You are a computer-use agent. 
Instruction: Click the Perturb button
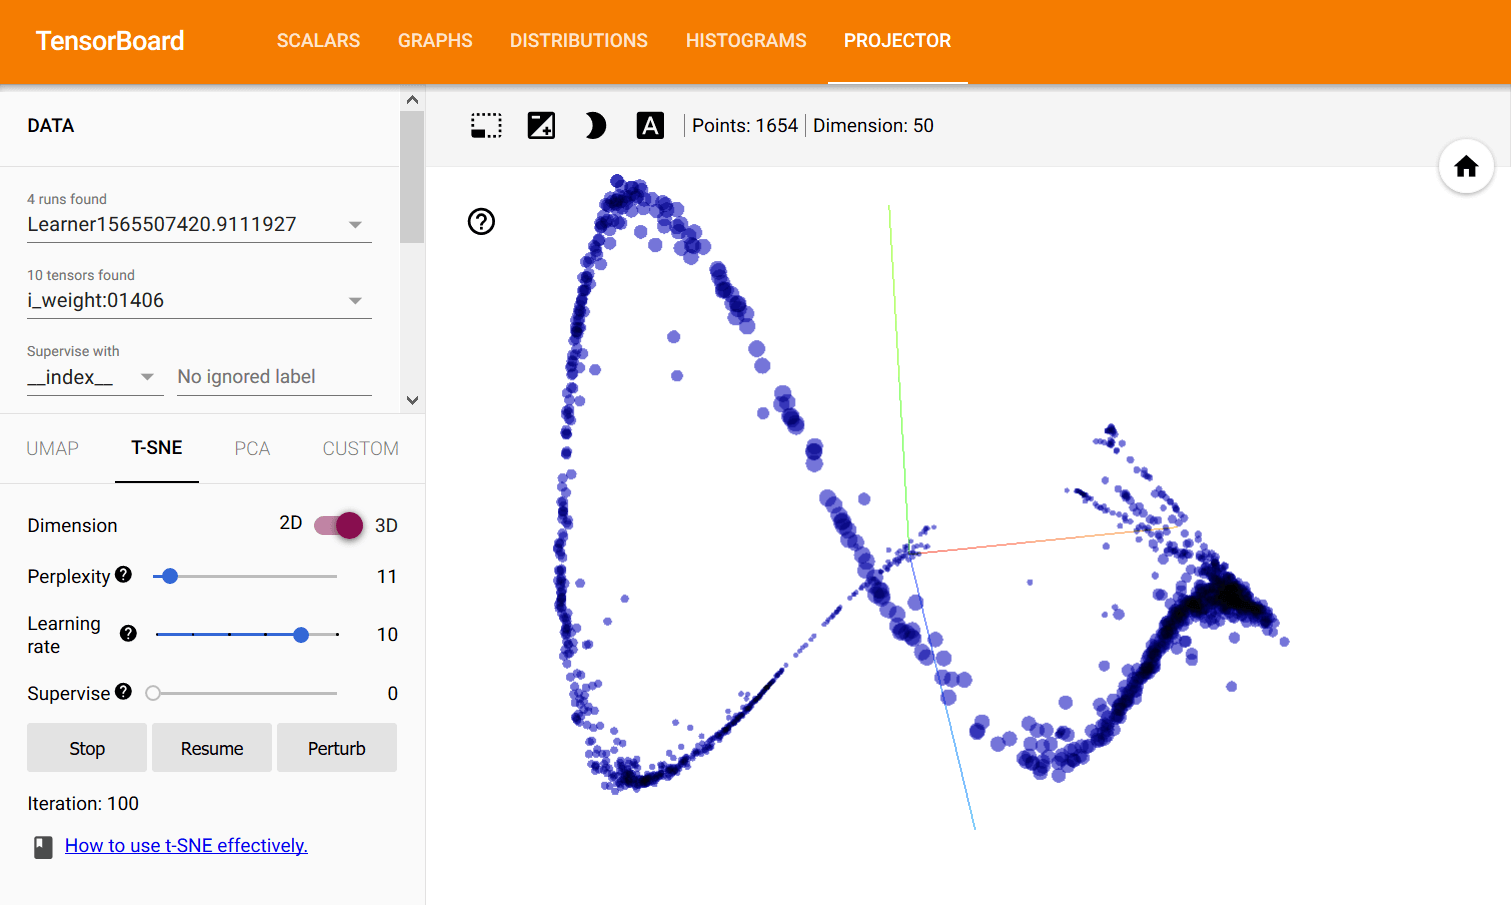click(336, 748)
